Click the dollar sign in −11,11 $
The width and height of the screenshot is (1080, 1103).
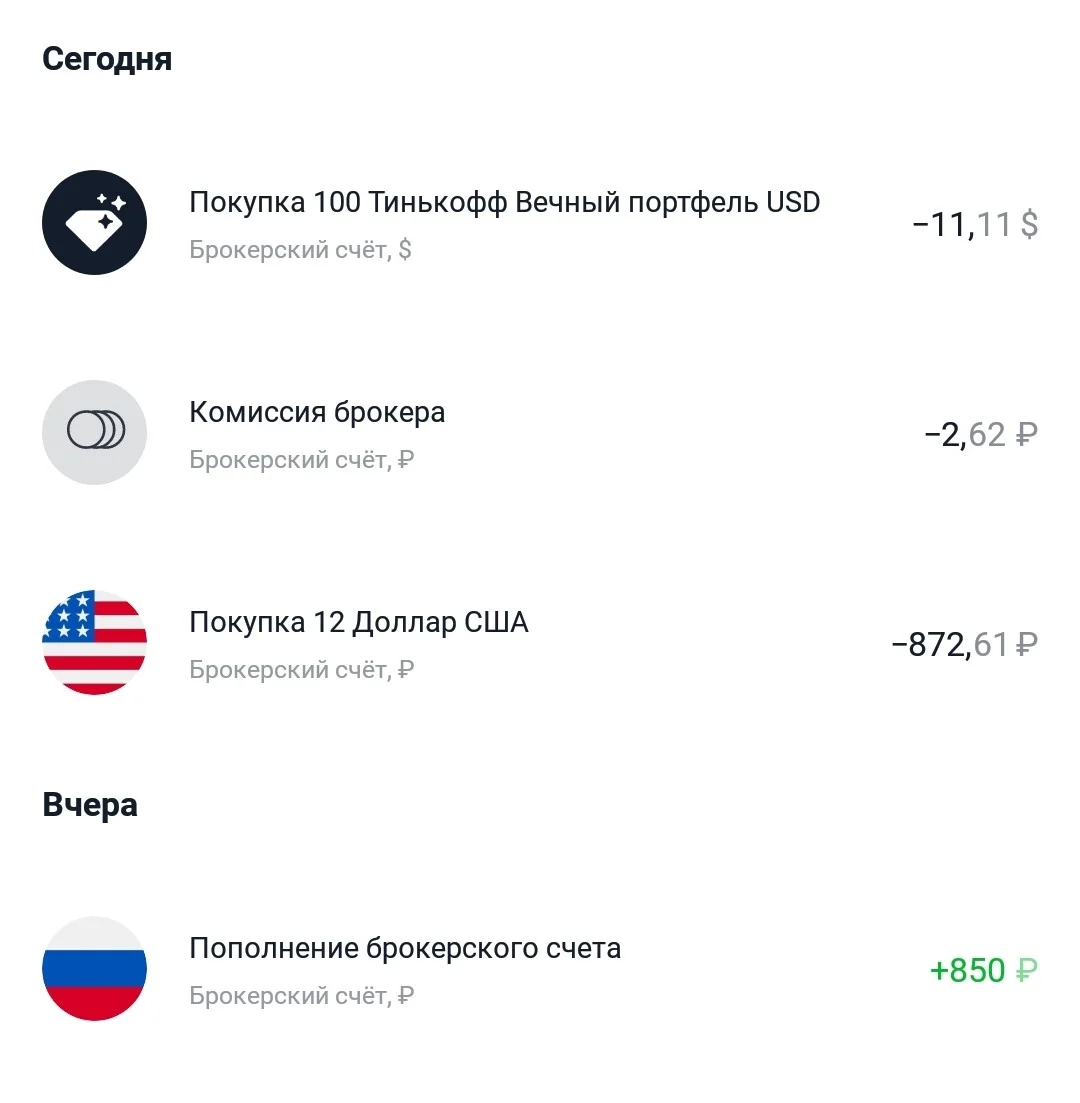[1029, 224]
